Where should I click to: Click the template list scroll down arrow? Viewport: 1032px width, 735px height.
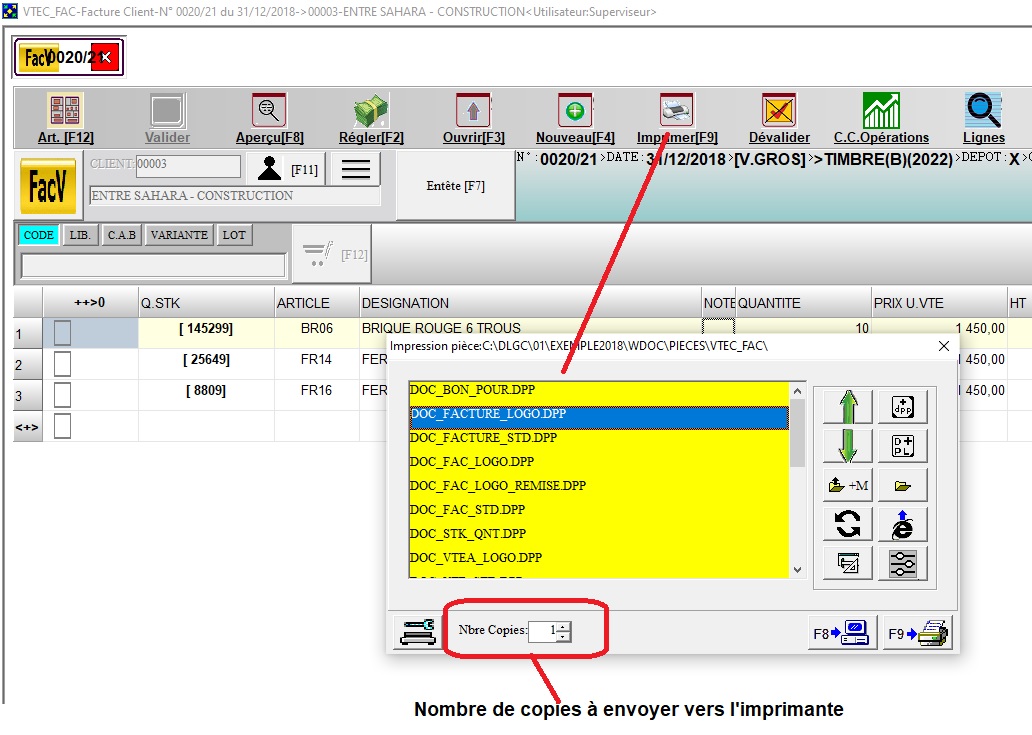[x=797, y=570]
